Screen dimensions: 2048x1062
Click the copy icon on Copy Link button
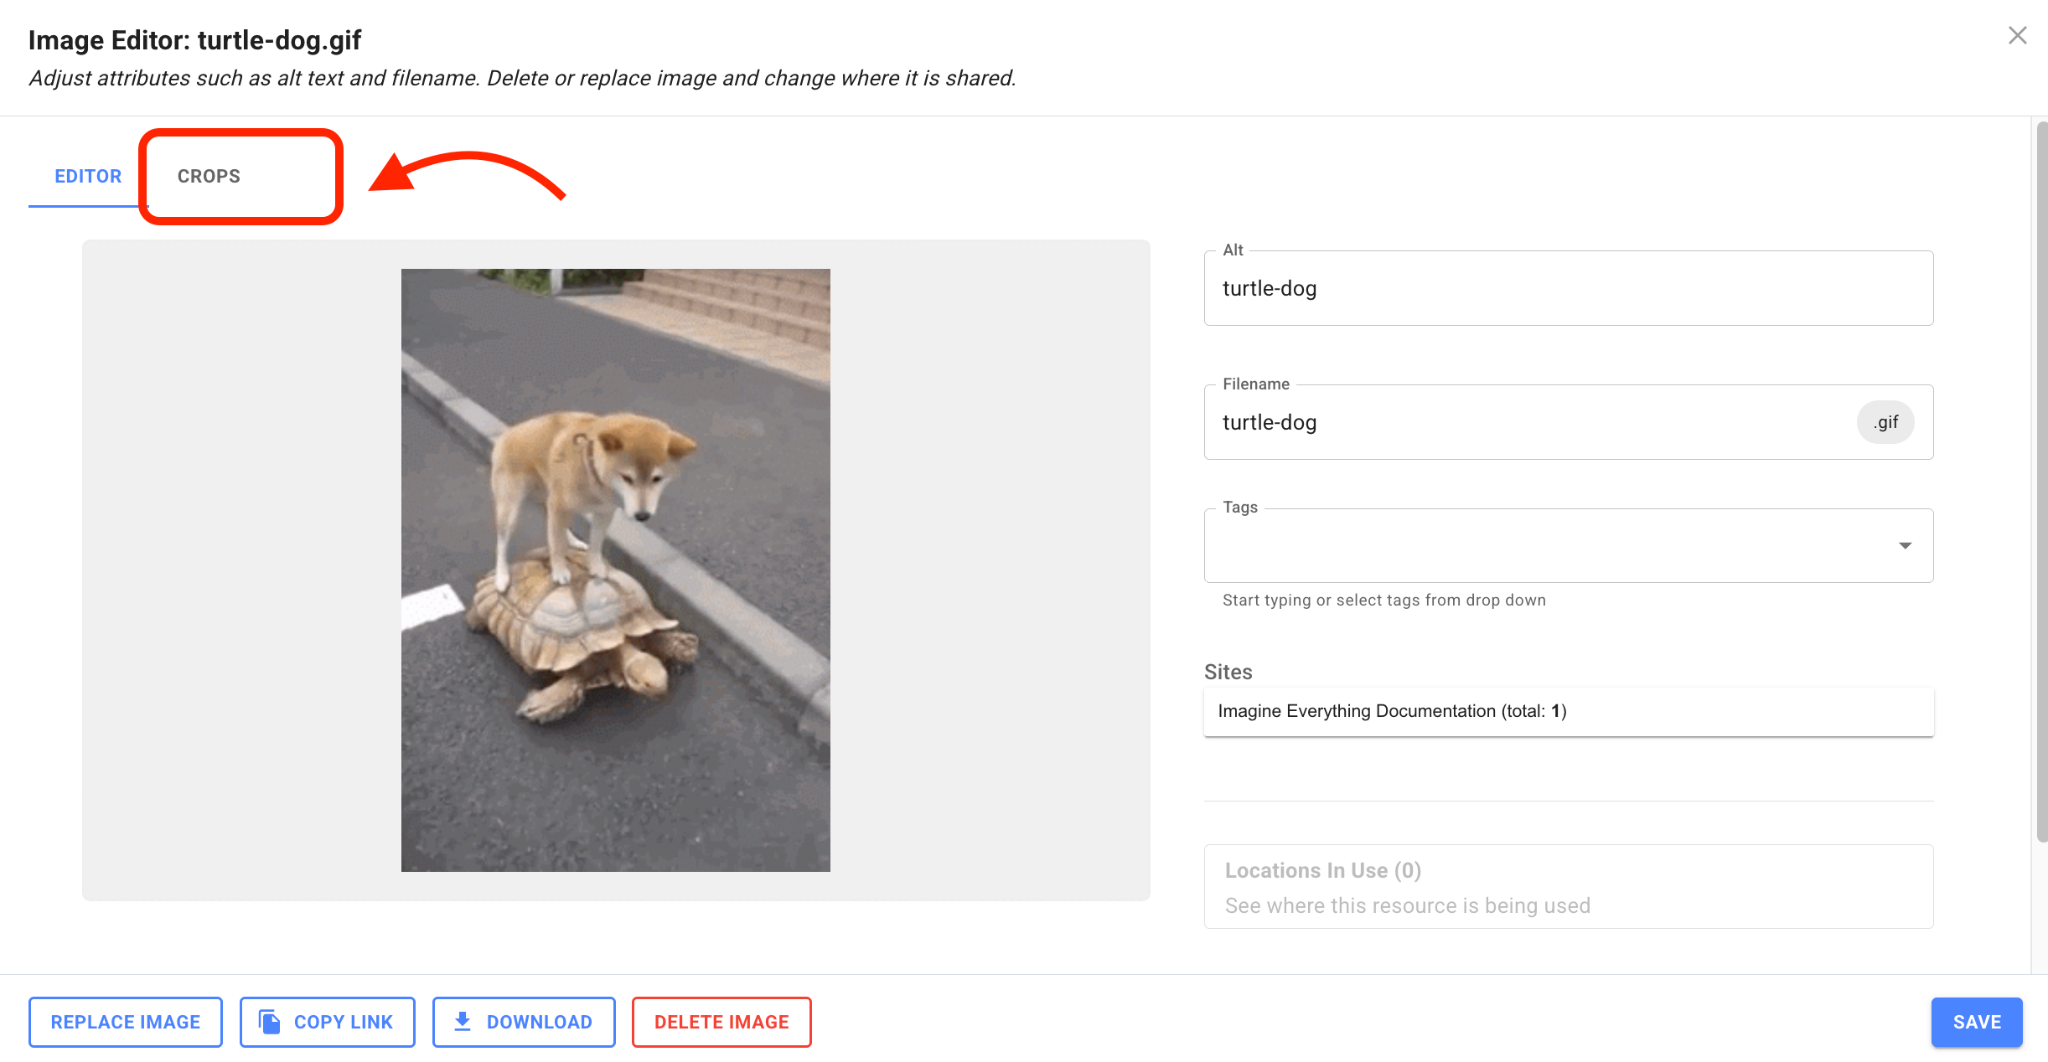267,1021
